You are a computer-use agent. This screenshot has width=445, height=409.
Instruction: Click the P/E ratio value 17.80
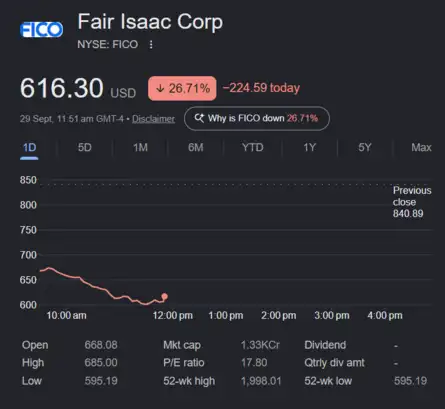(x=254, y=363)
